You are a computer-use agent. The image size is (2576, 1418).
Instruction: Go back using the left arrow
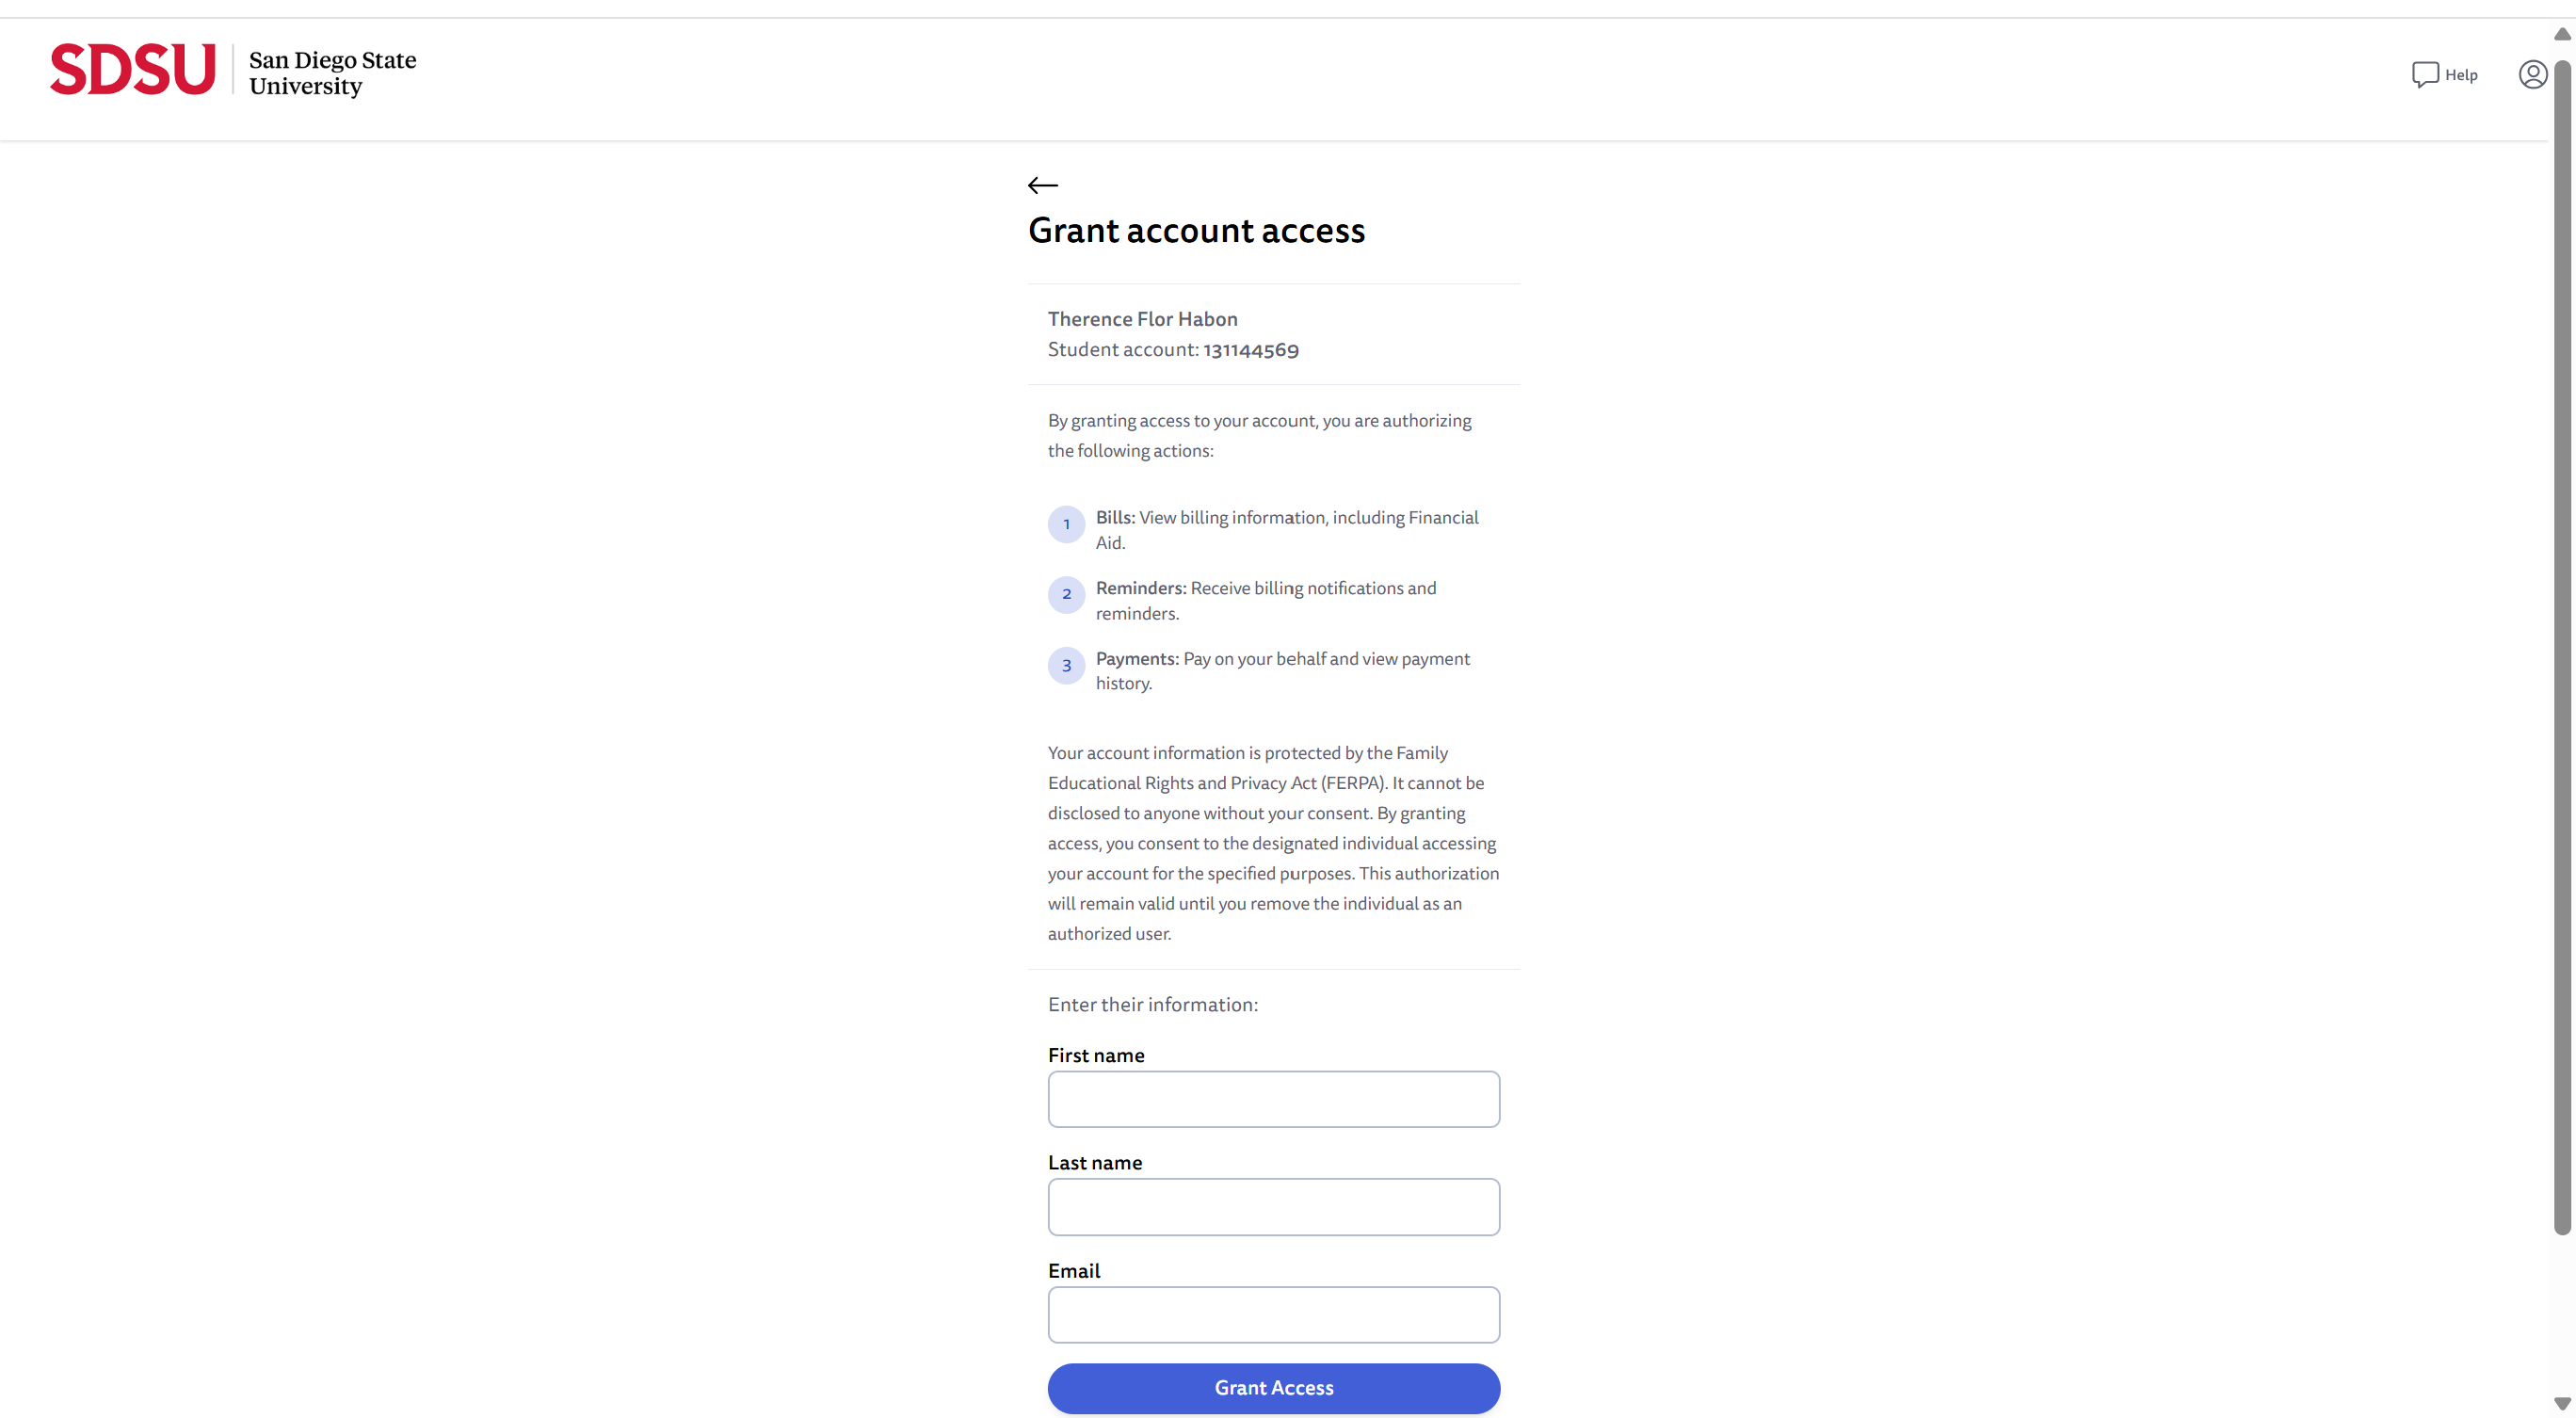point(1042,185)
